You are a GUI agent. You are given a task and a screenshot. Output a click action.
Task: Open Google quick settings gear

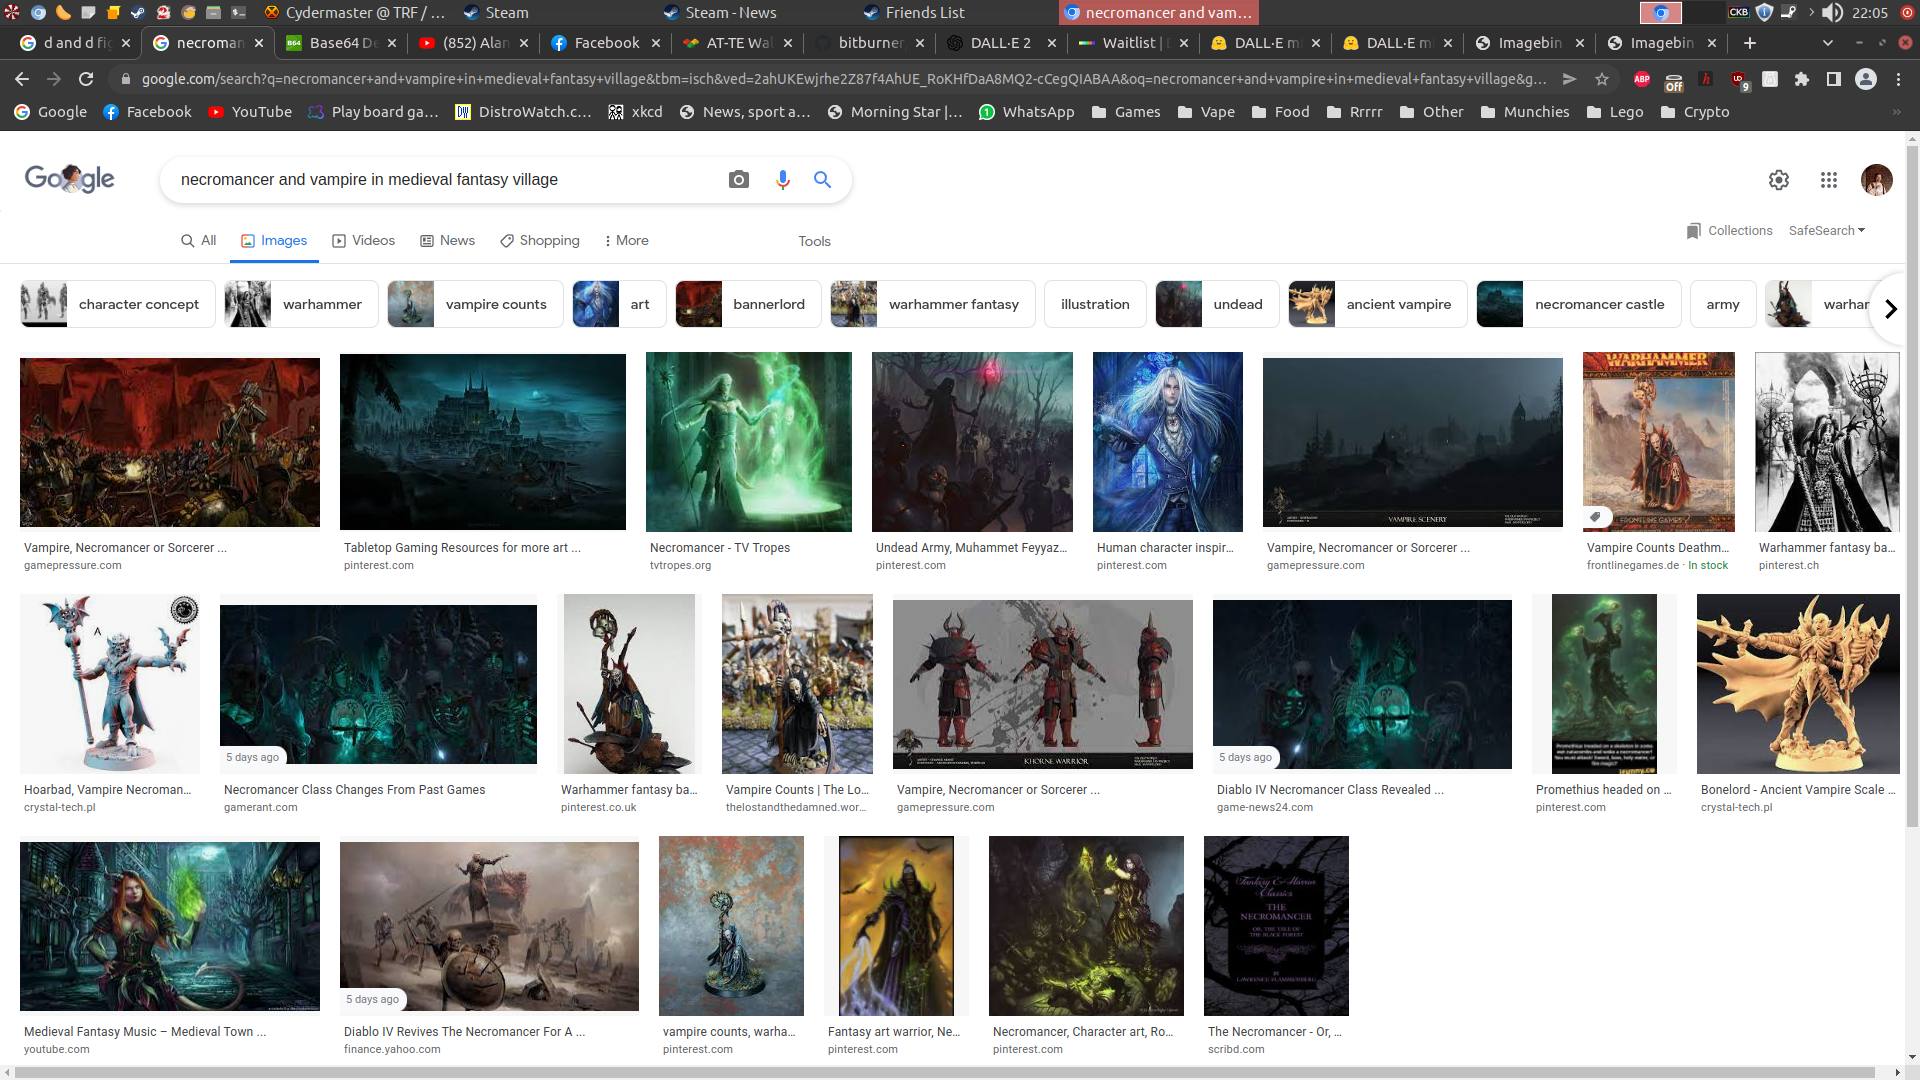[x=1779, y=180]
